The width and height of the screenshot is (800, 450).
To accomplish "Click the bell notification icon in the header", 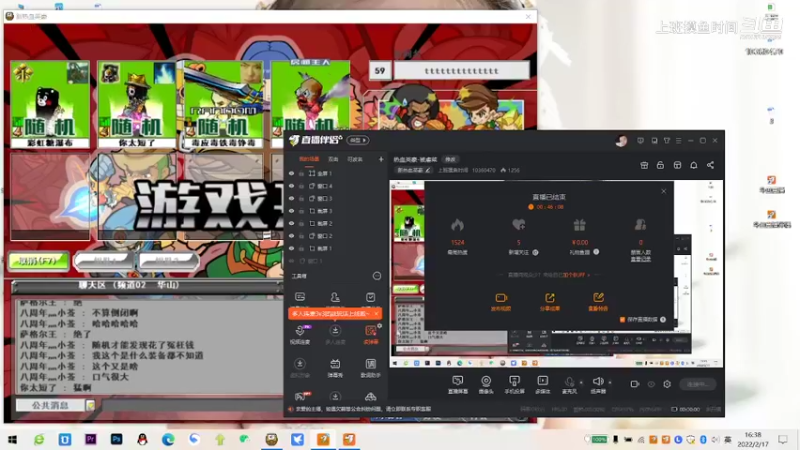I will pos(694,165).
